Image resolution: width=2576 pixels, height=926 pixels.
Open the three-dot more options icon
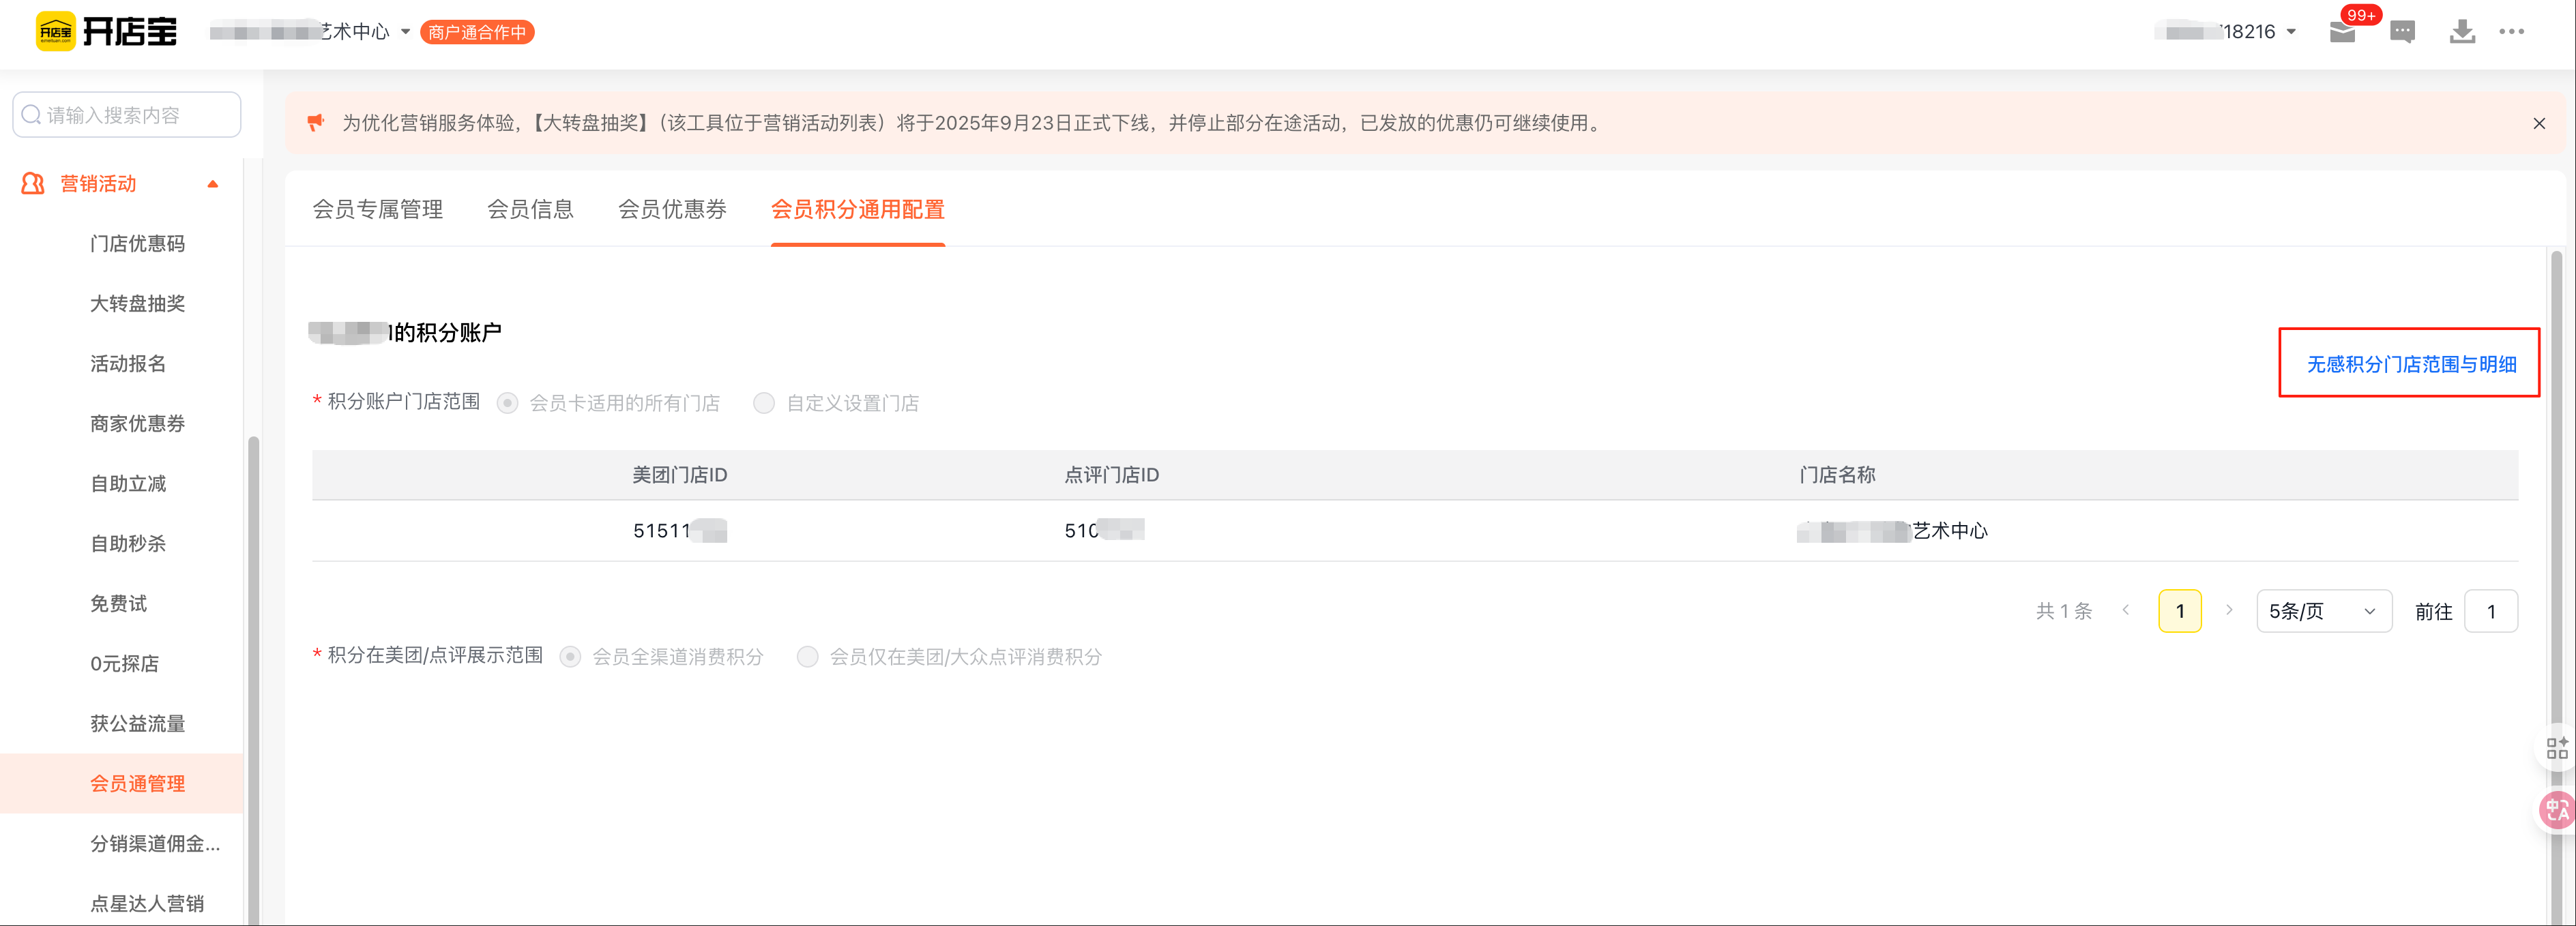click(x=2511, y=32)
